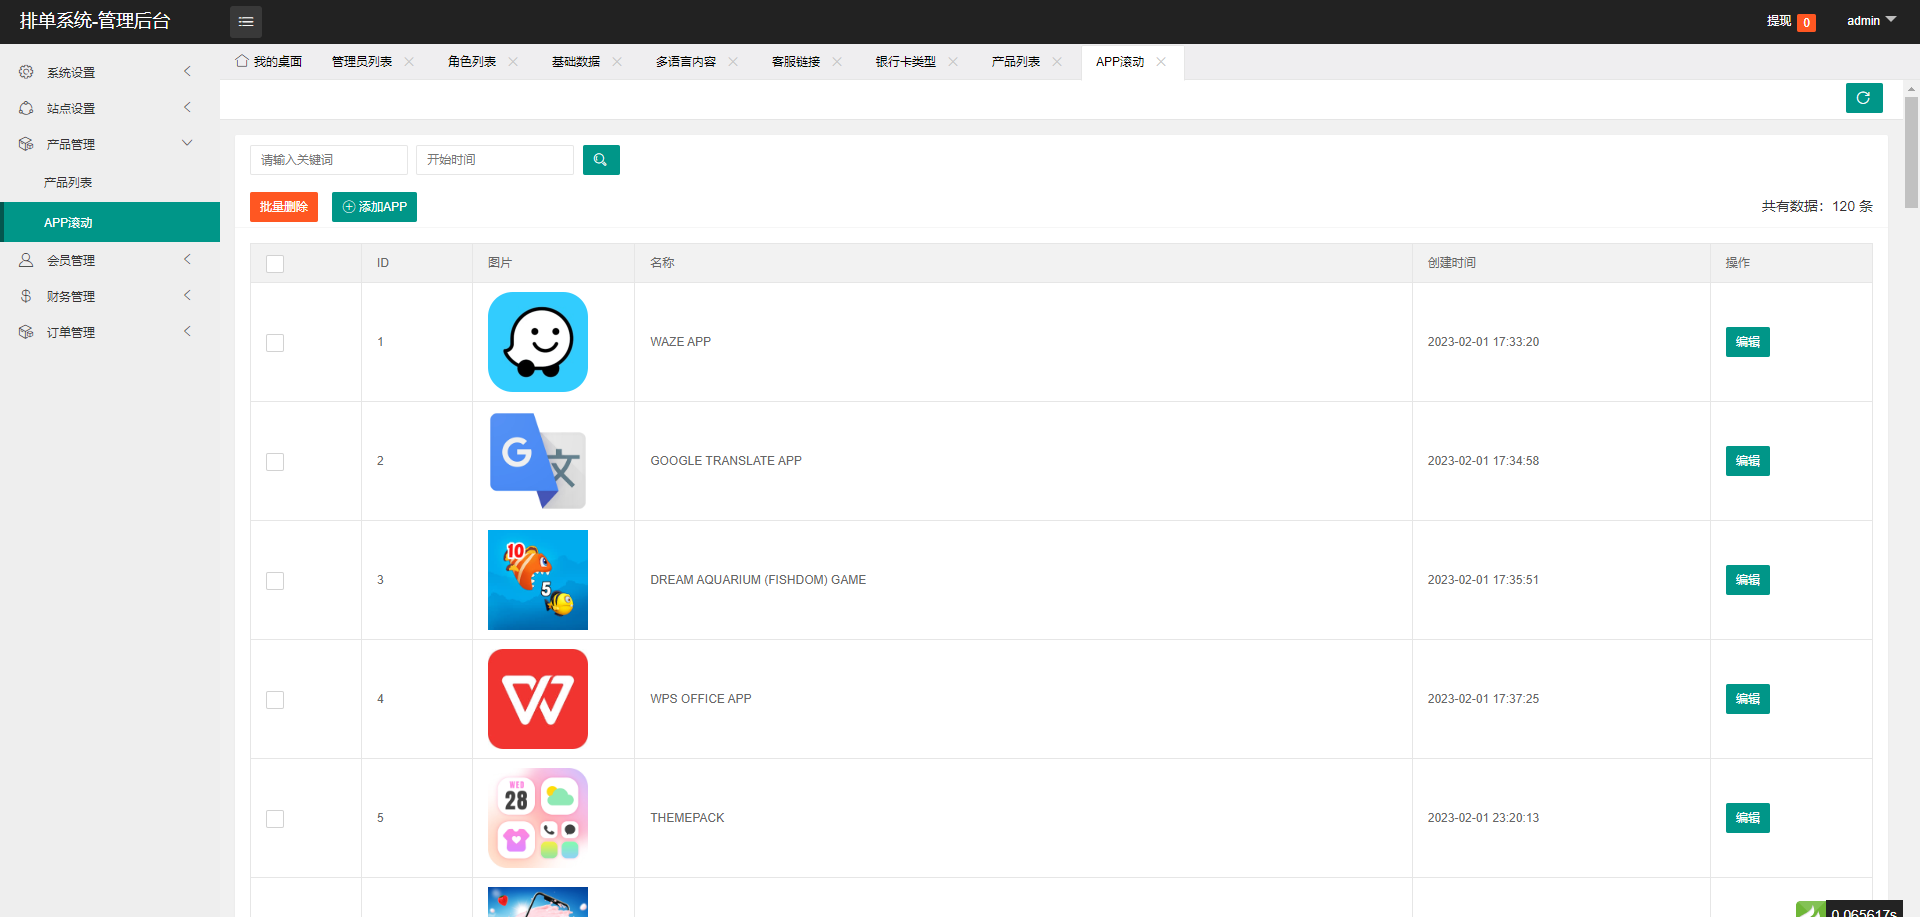This screenshot has width=1920, height=917.
Task: Click the home icon on 我的桌面 tab
Action: (242, 61)
